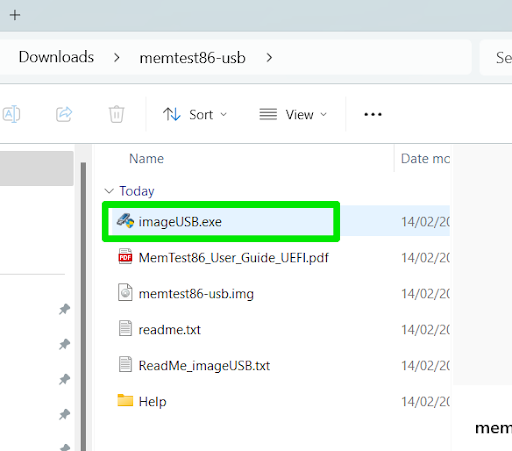Click the text file icon of readme.txt
Viewport: 512px width, 451px height.
click(125, 328)
